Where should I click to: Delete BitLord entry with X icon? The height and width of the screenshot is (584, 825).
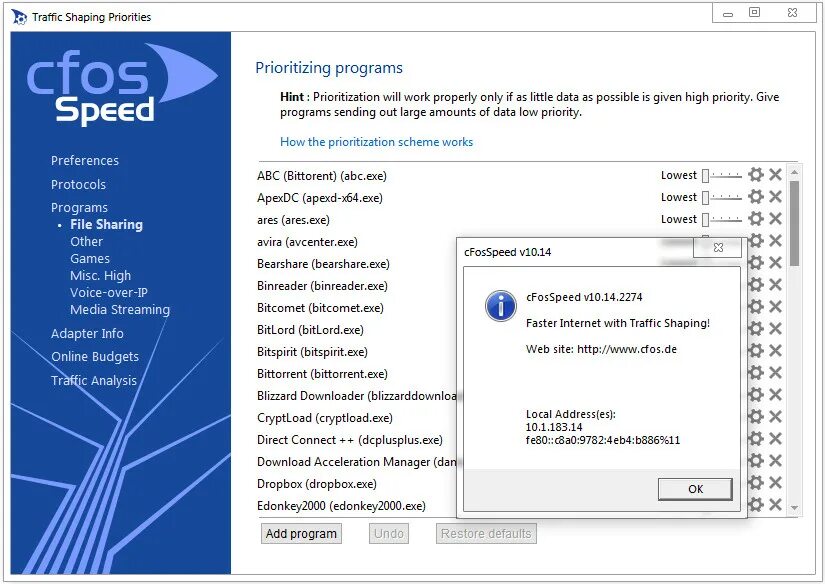tap(775, 329)
